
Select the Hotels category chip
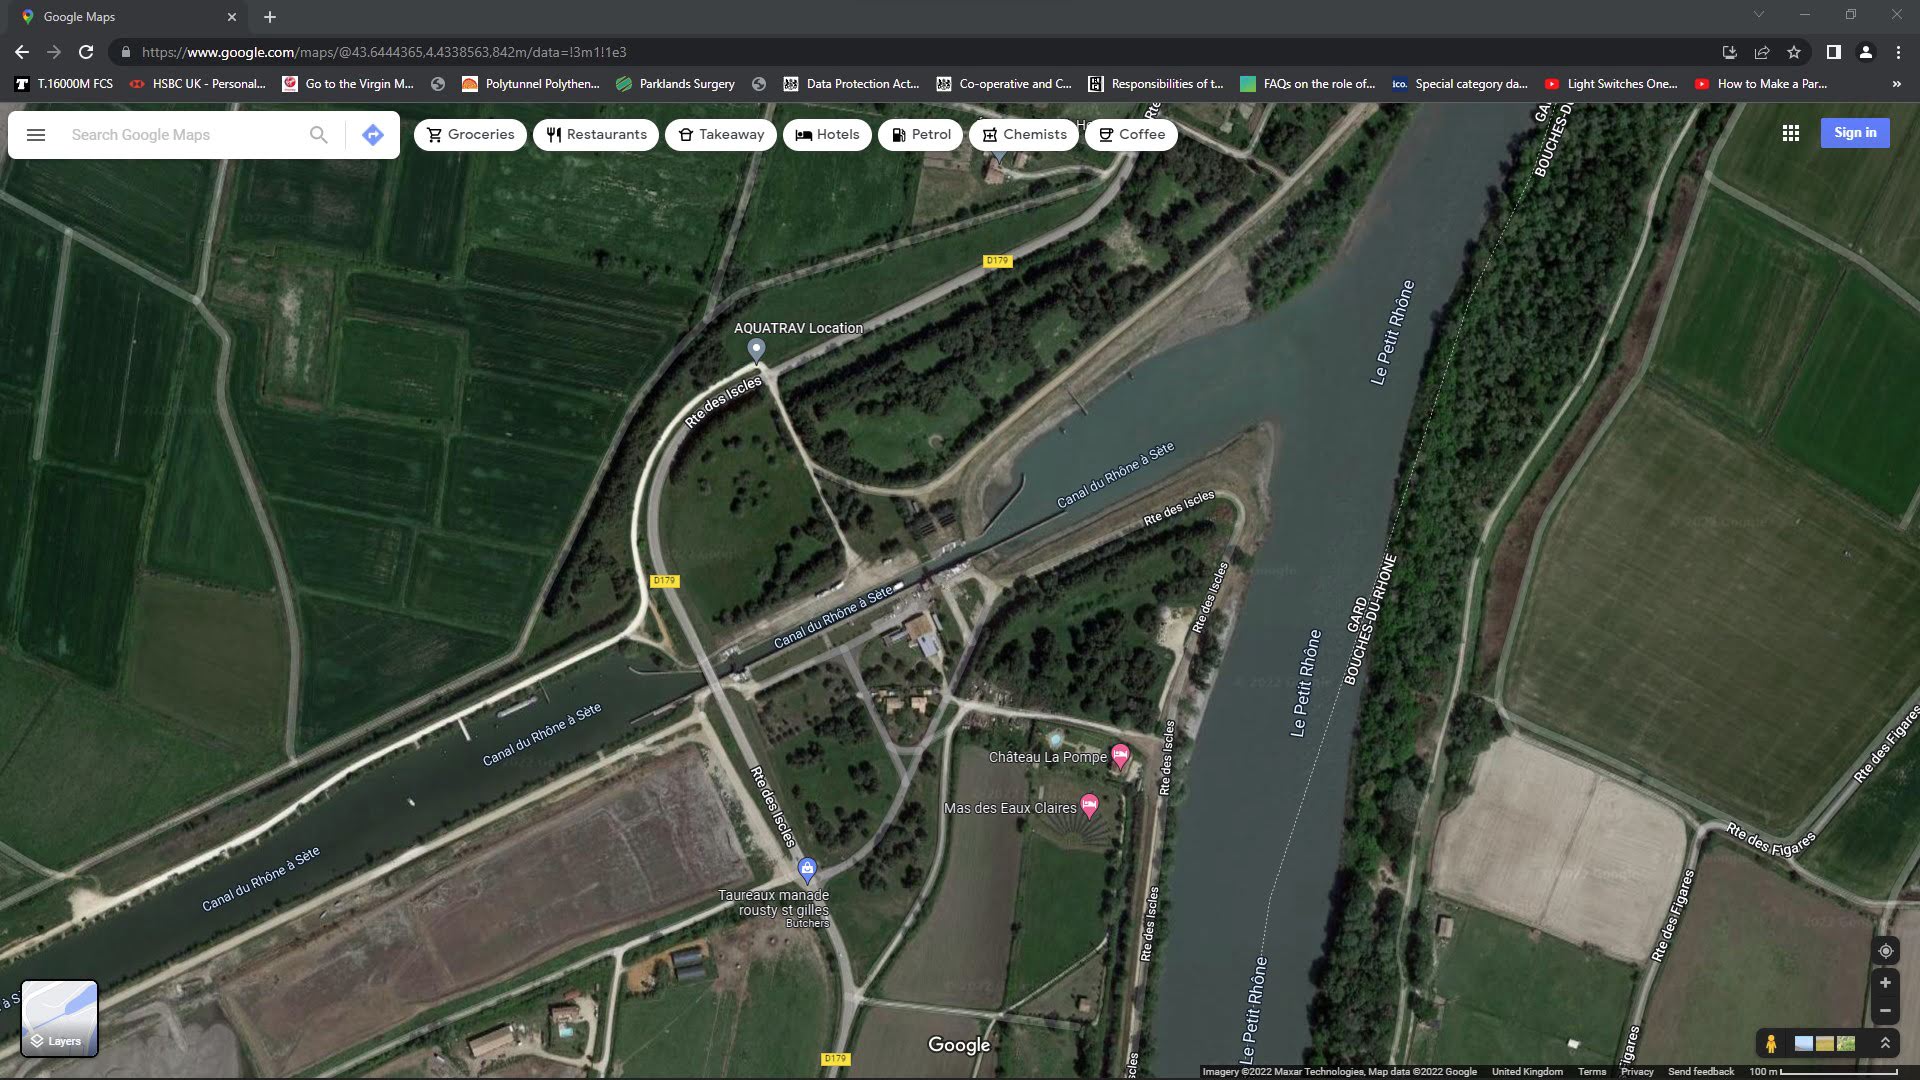pyautogui.click(x=826, y=135)
